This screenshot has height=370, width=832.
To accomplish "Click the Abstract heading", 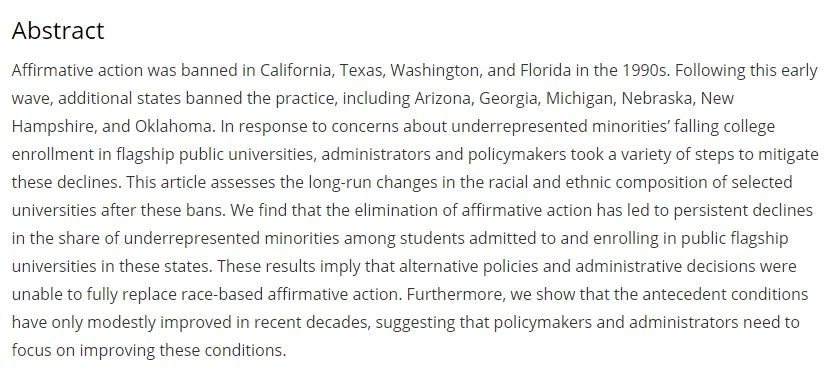I will (x=58, y=31).
